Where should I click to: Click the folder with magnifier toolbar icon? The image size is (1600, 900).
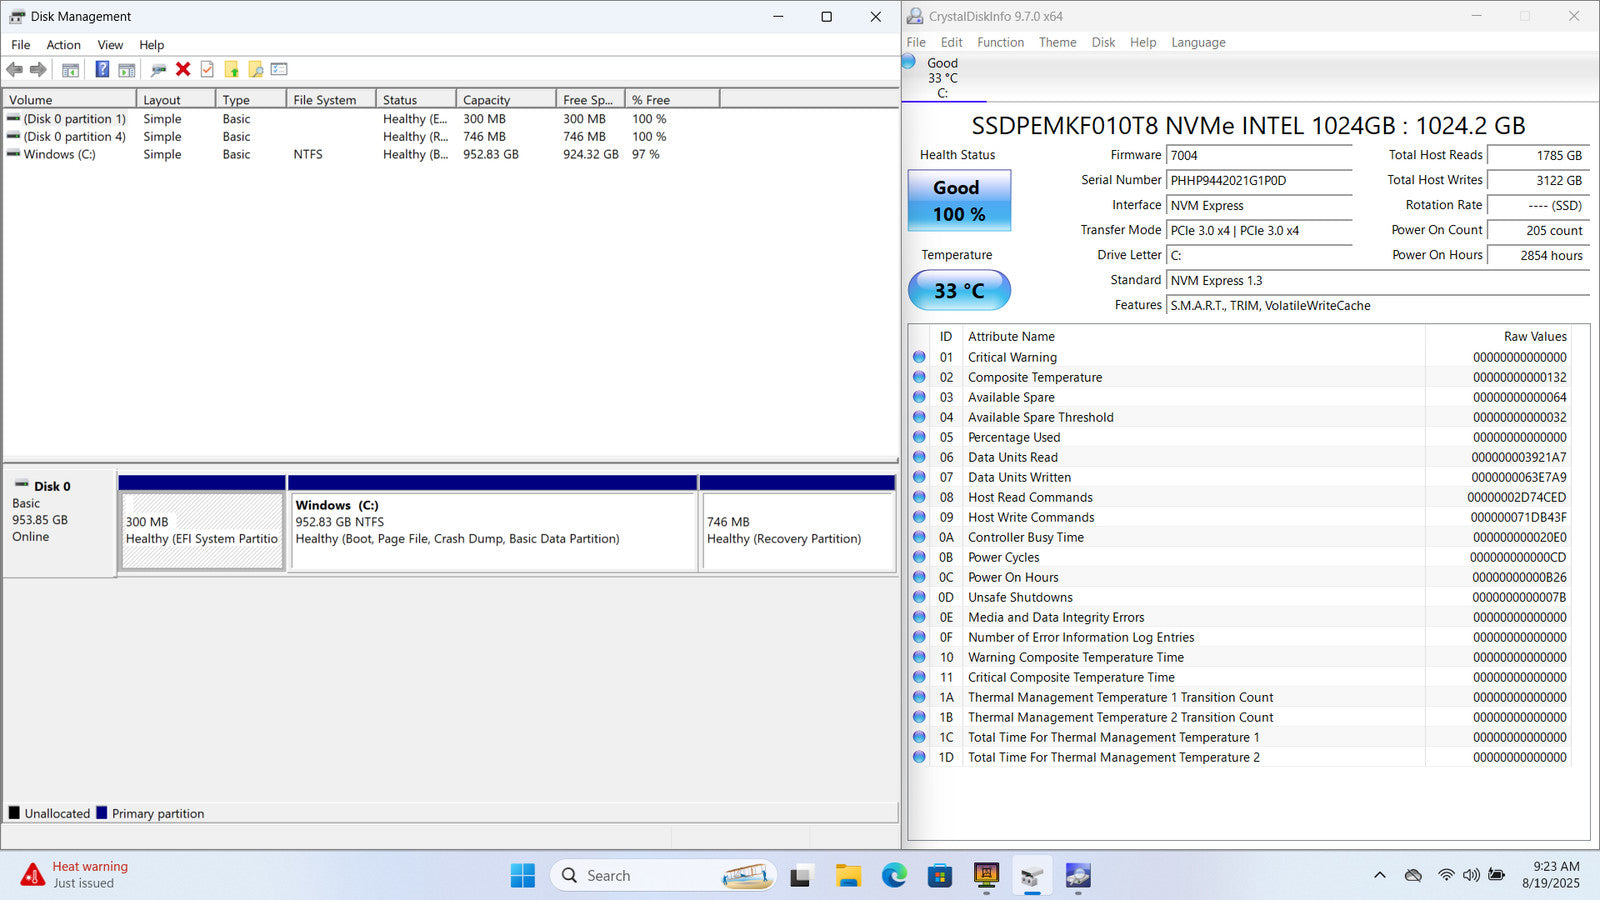256,69
